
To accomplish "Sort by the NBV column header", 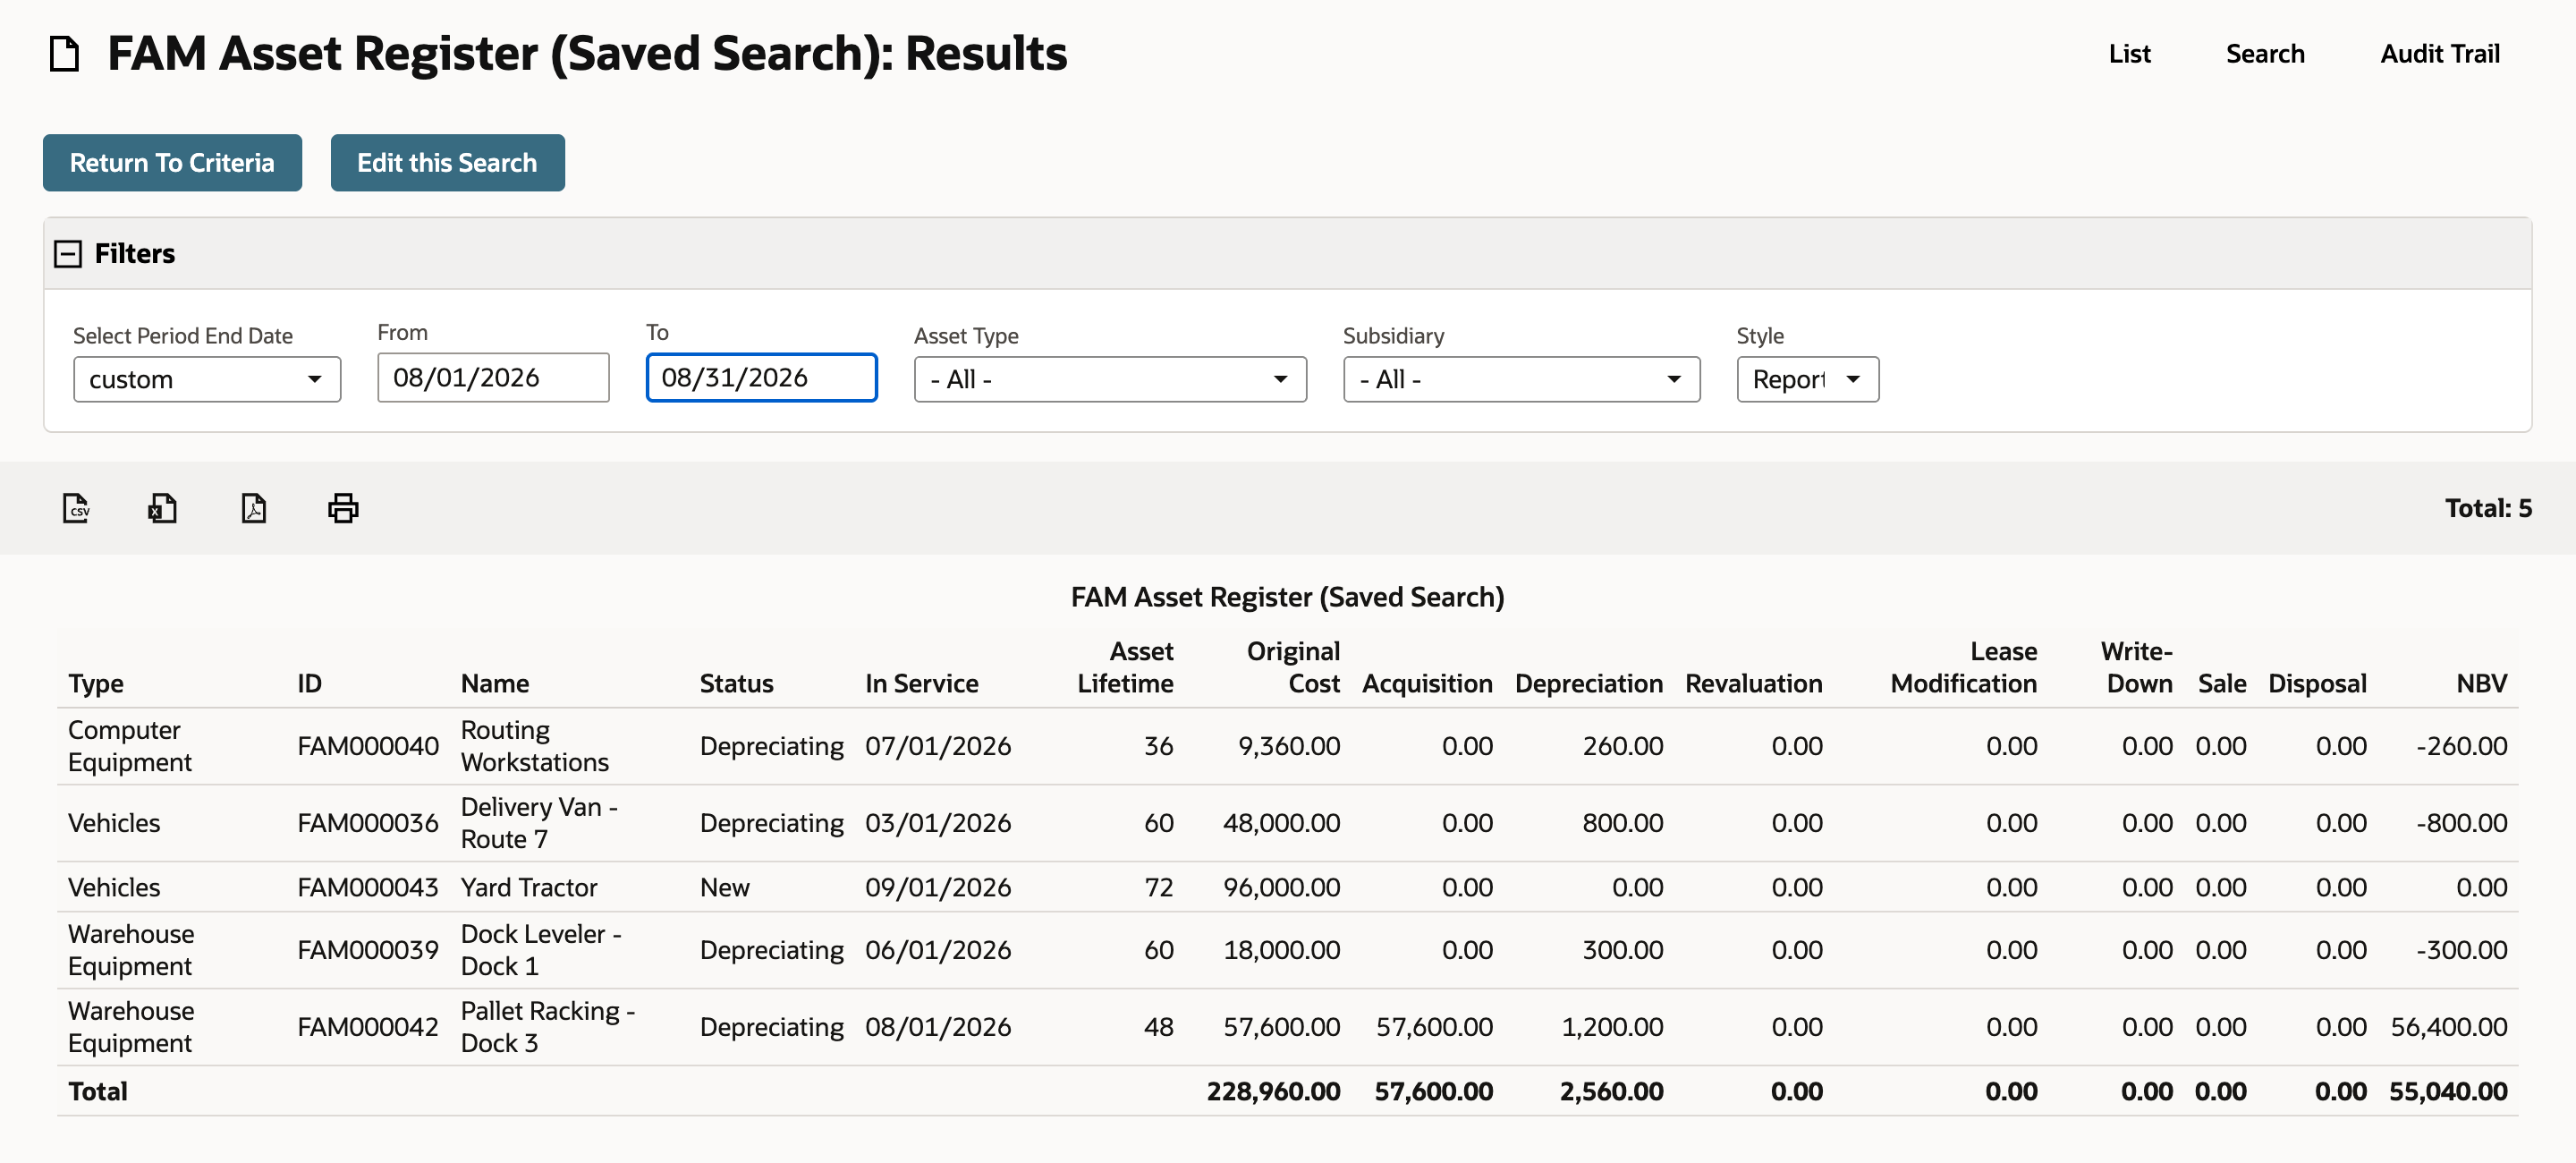I will 2481,683.
